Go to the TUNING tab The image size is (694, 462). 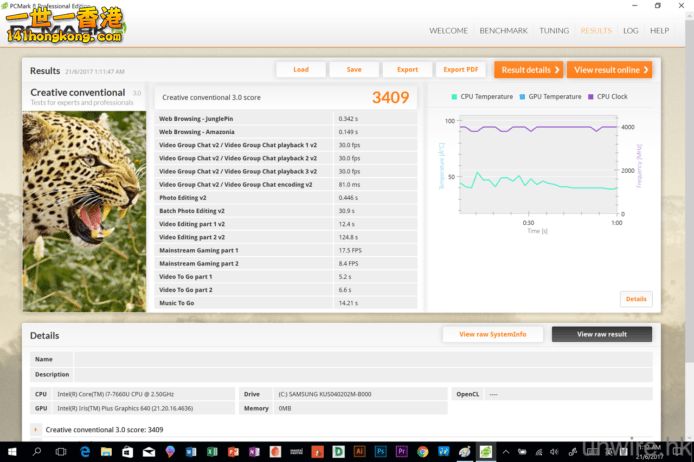pyautogui.click(x=554, y=31)
